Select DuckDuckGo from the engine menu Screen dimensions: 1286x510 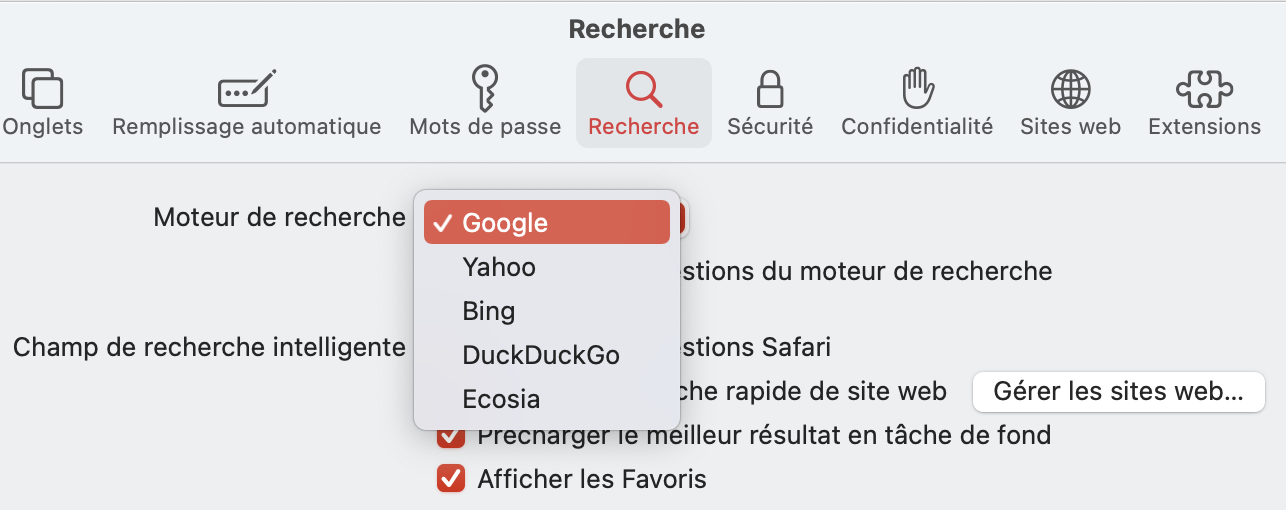(541, 355)
